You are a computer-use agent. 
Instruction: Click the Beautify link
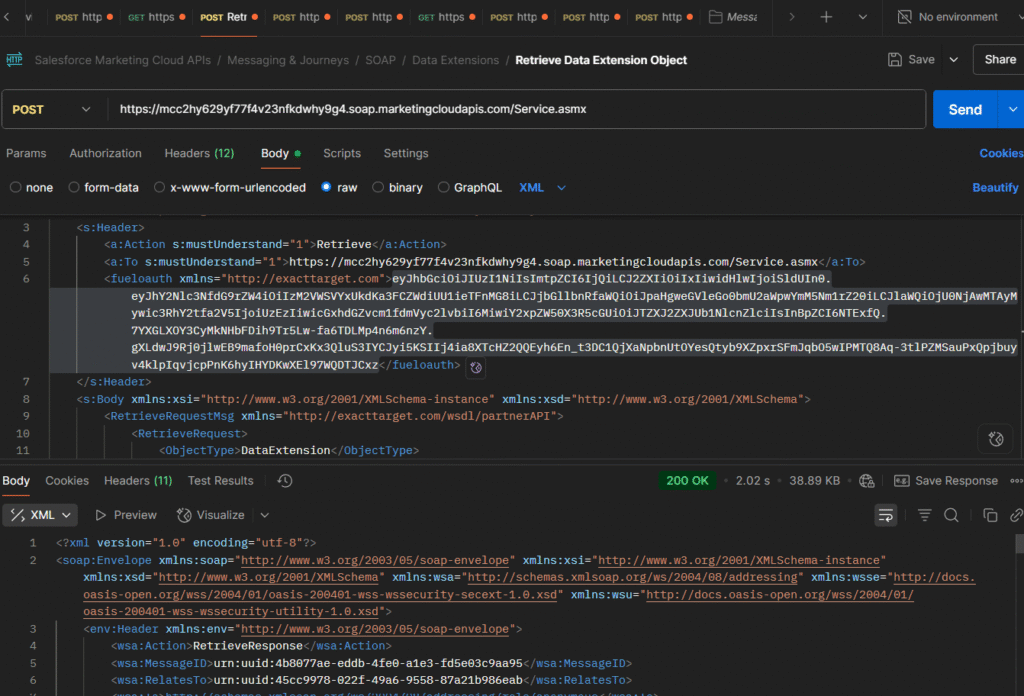[996, 187]
